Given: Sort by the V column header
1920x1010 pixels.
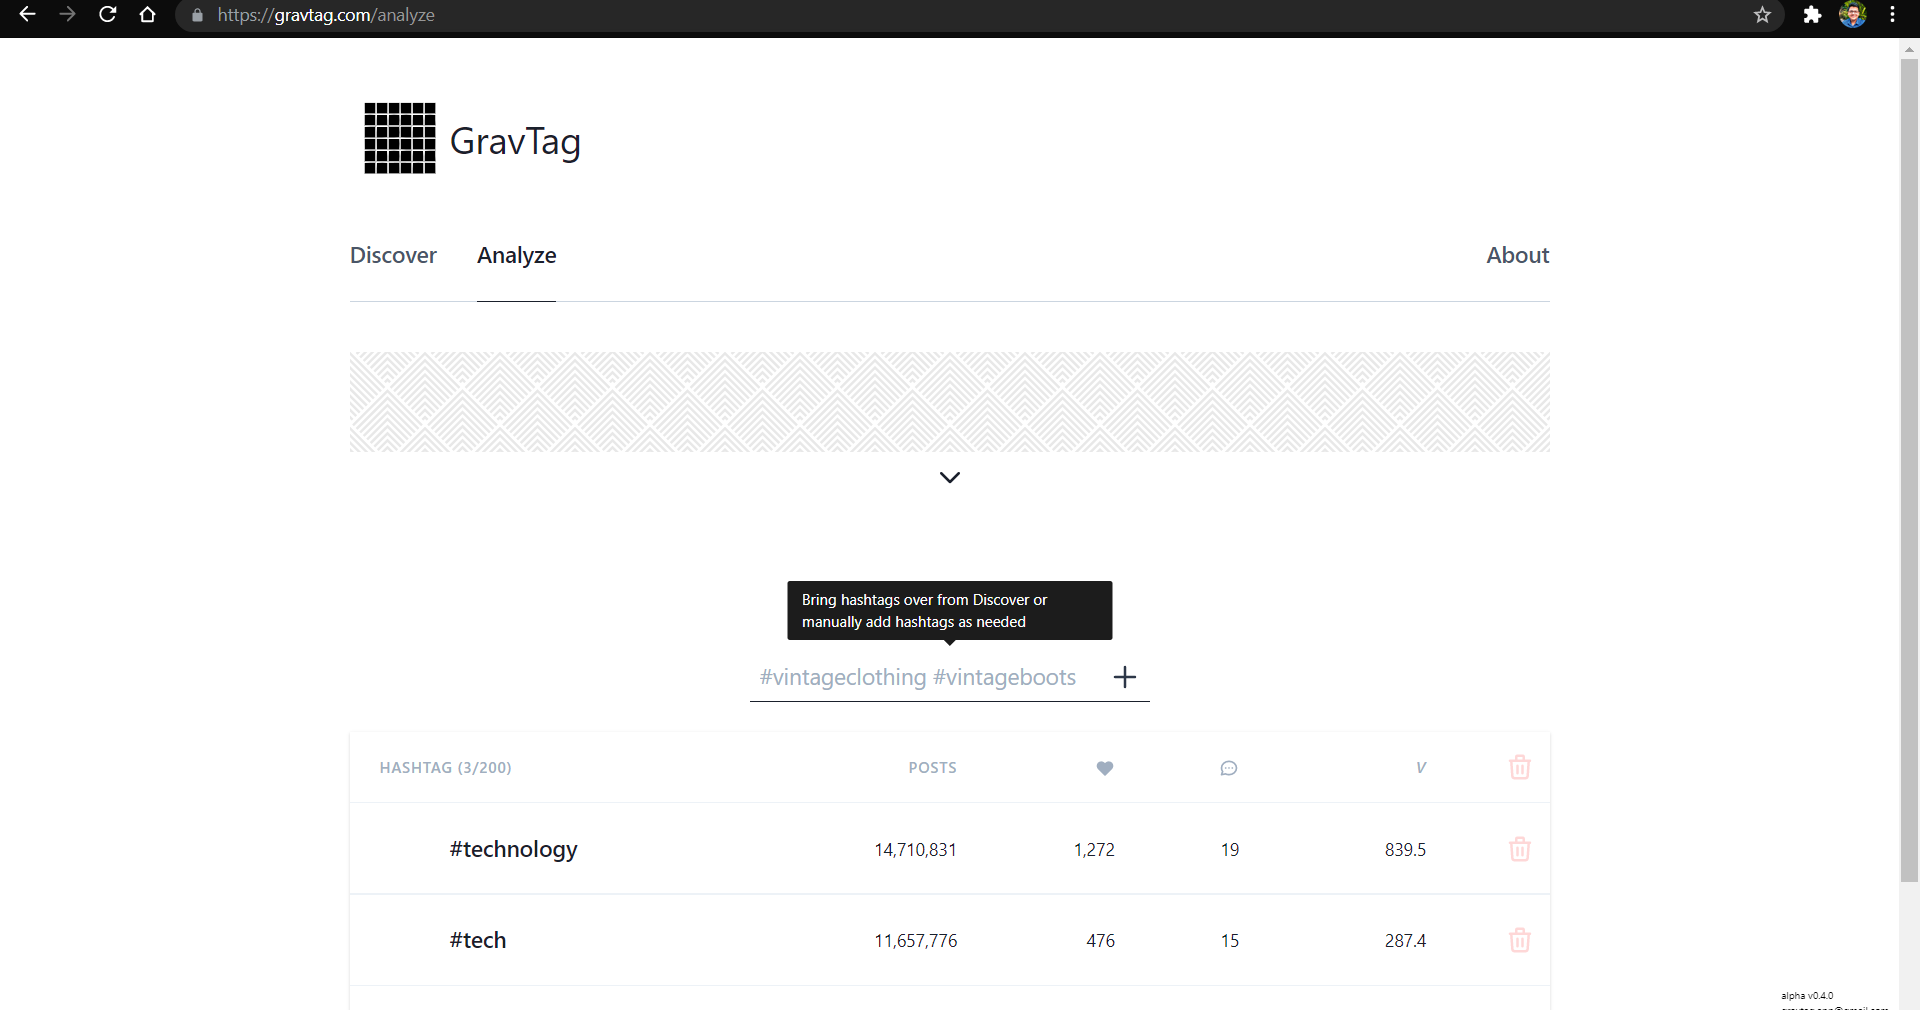Looking at the screenshot, I should [1421, 768].
